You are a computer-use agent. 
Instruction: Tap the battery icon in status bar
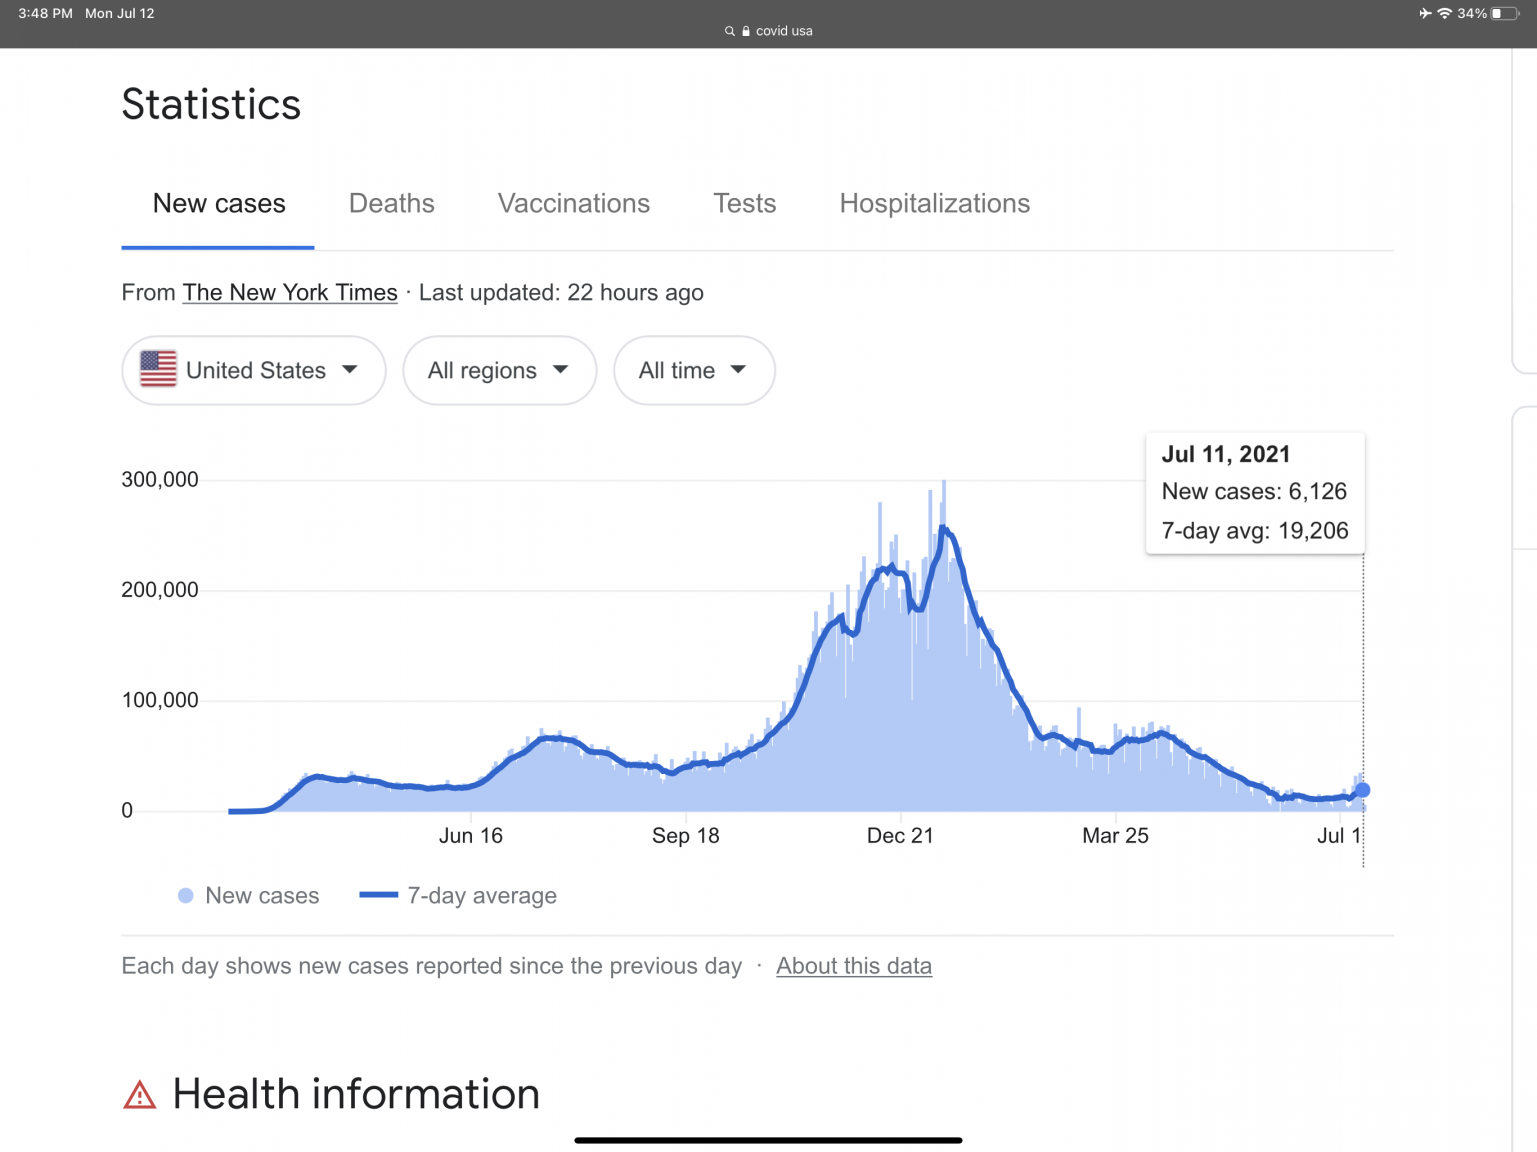(x=1504, y=13)
